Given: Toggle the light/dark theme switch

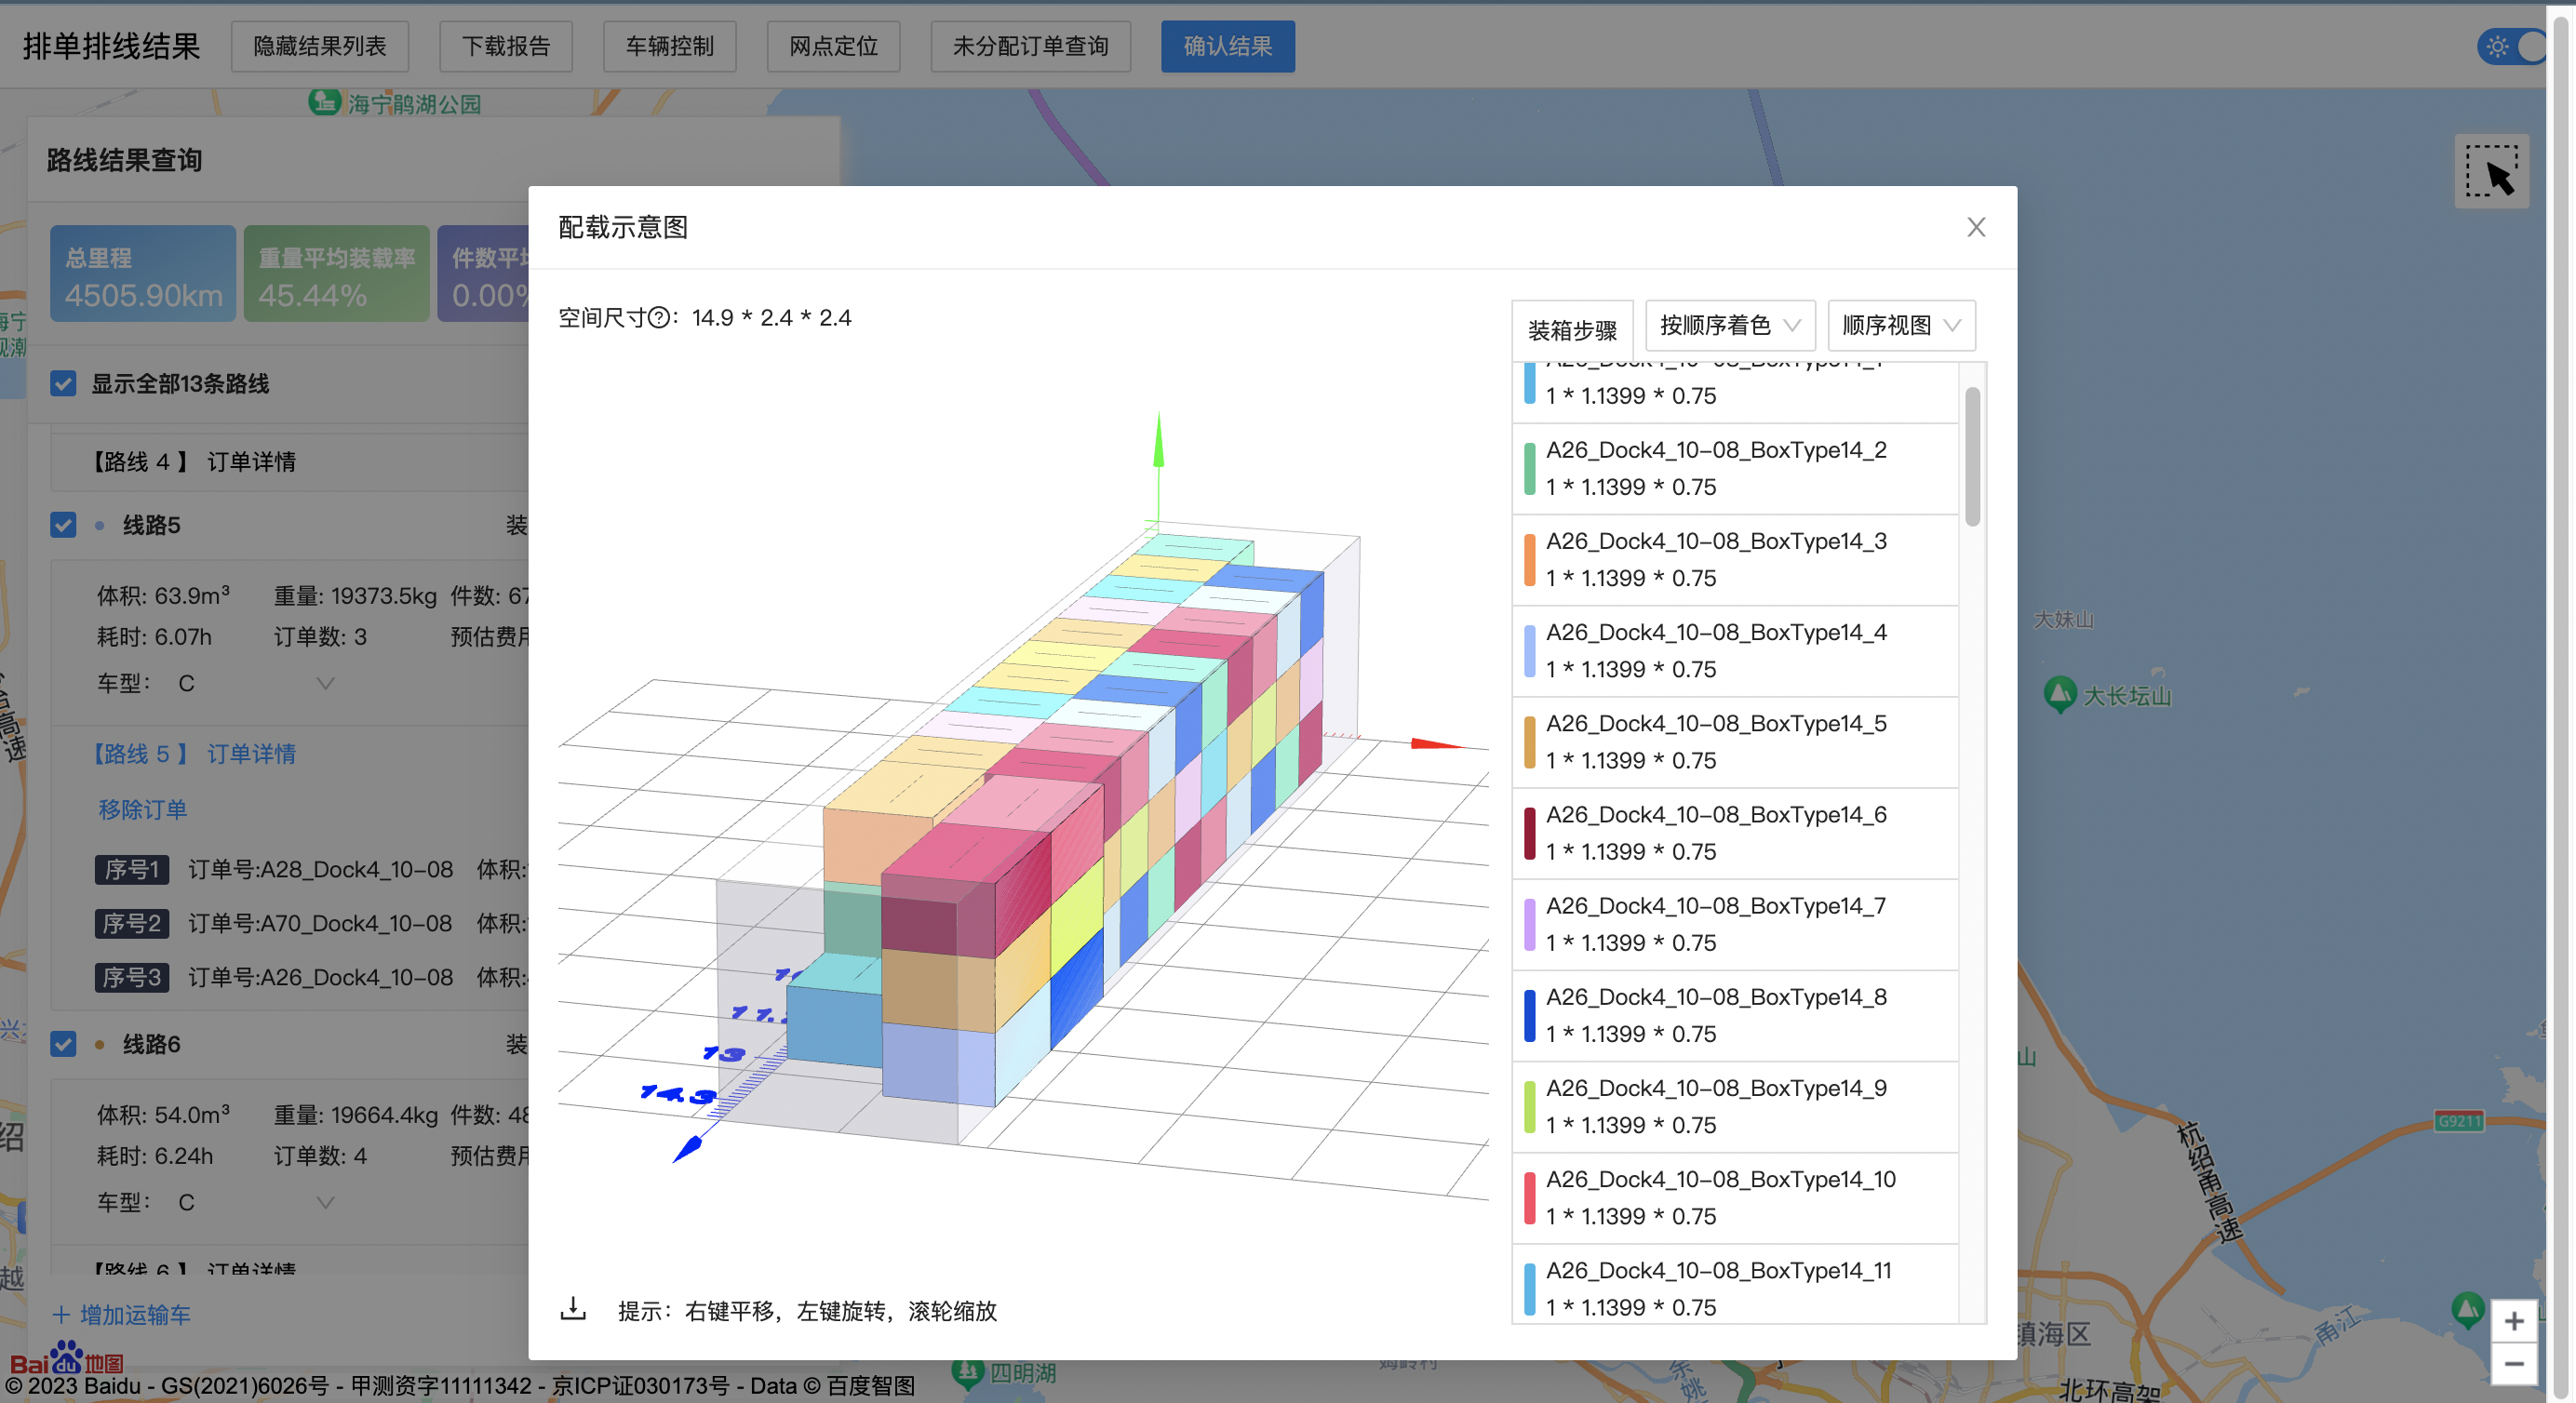Looking at the screenshot, I should pos(2512,47).
